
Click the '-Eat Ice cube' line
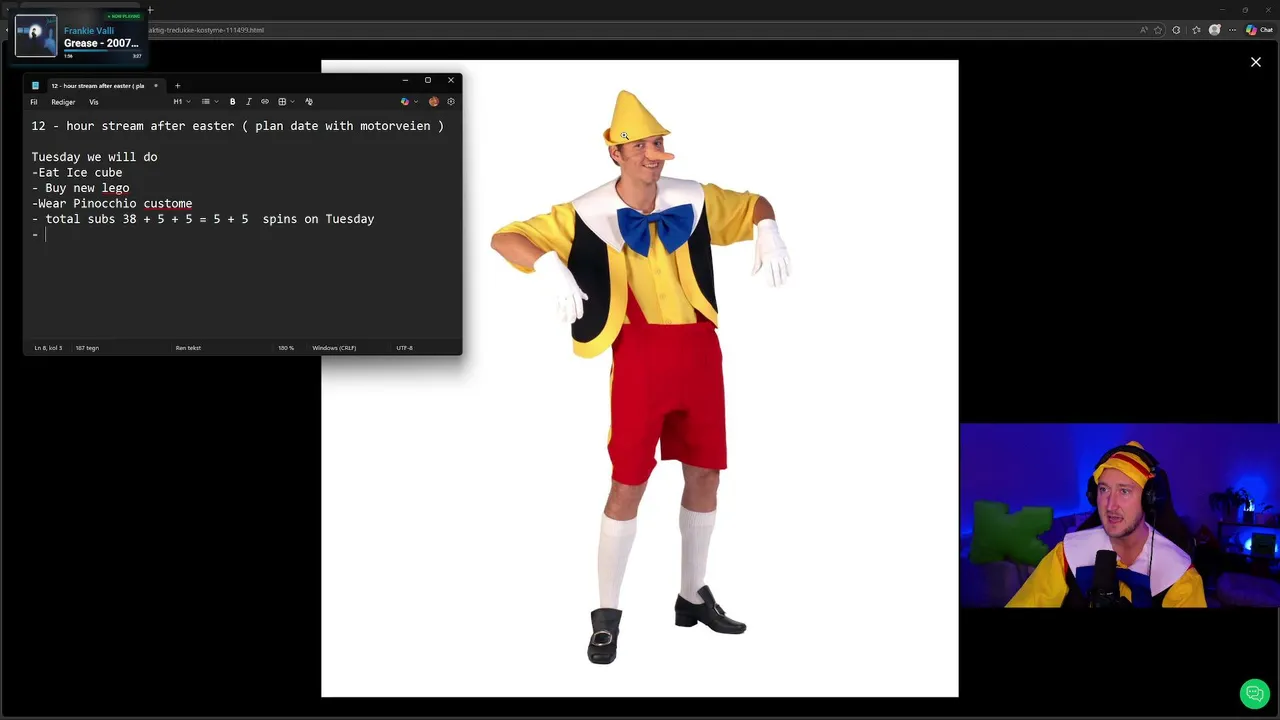pos(77,172)
